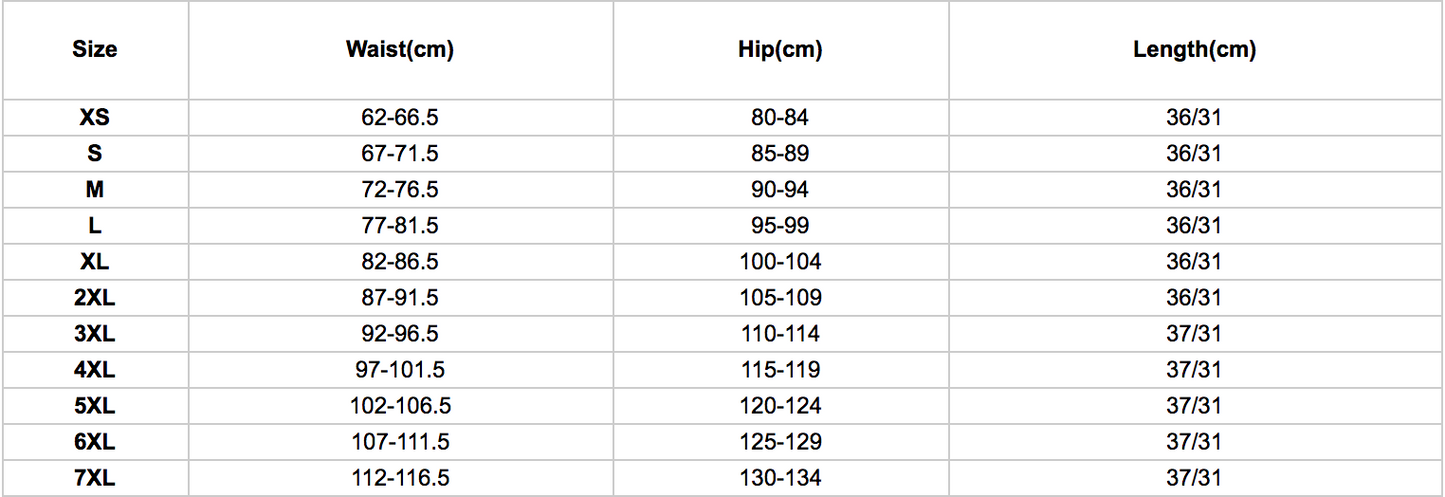Click the Size column header
Image resolution: width=1445 pixels, height=497 pixels.
click(x=94, y=50)
